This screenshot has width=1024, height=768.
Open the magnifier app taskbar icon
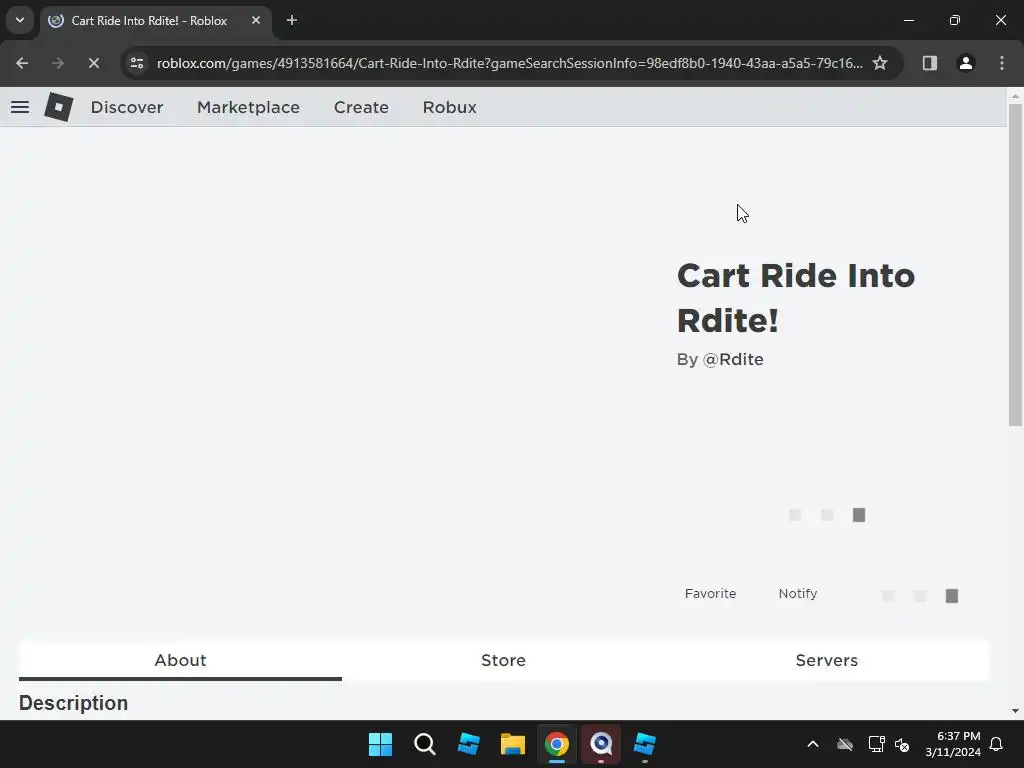(x=601, y=744)
